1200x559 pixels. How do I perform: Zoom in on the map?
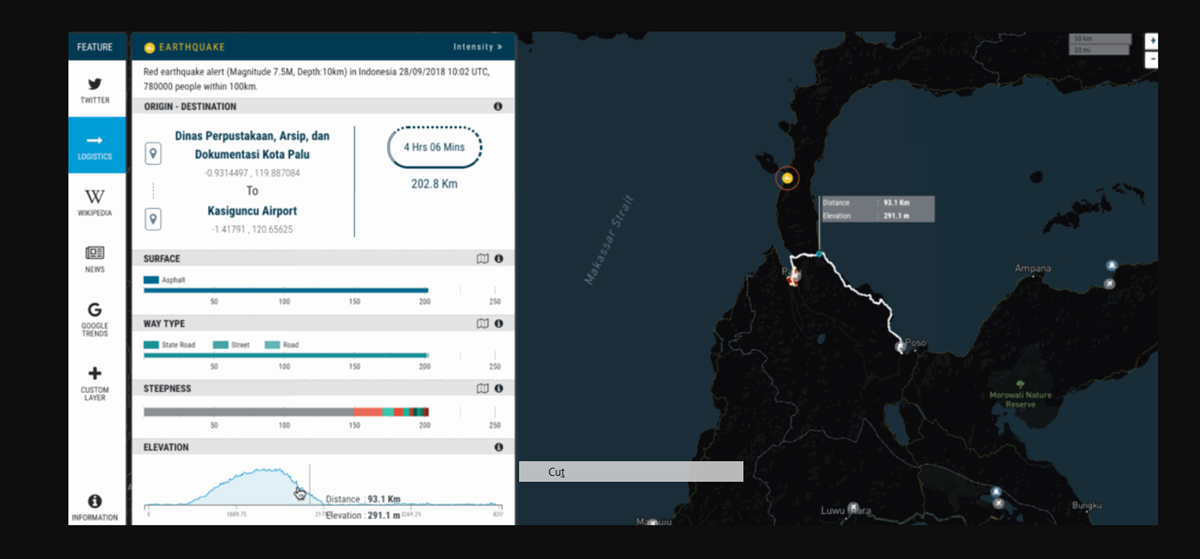click(x=1152, y=41)
